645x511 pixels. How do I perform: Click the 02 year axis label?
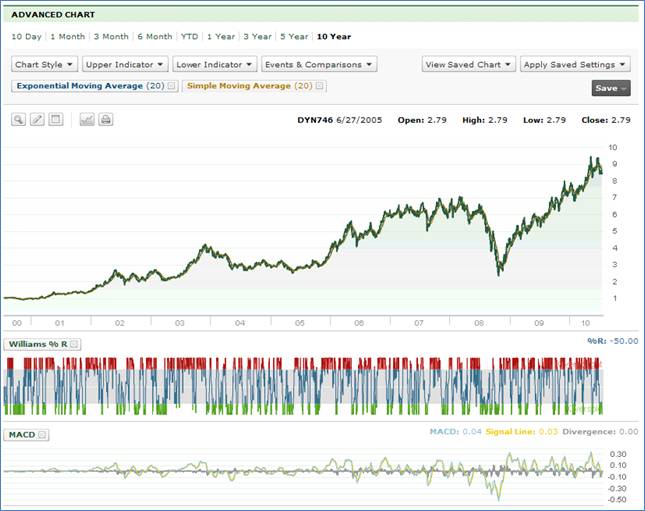click(120, 323)
